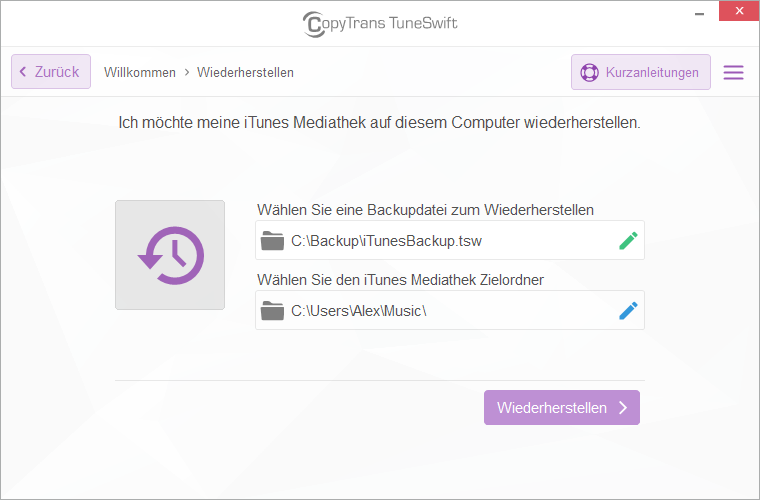
Task: Click the restore clock illustration
Action: 170,255
